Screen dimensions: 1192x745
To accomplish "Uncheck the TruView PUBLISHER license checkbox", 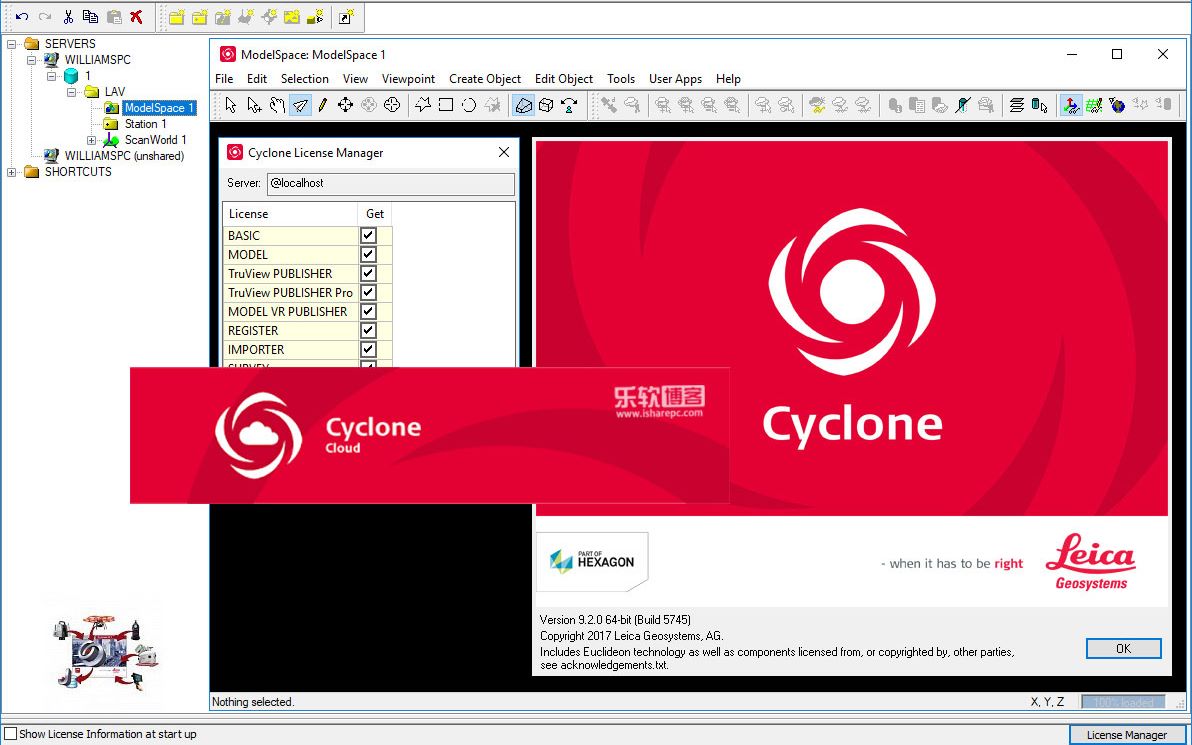I will 368,274.
